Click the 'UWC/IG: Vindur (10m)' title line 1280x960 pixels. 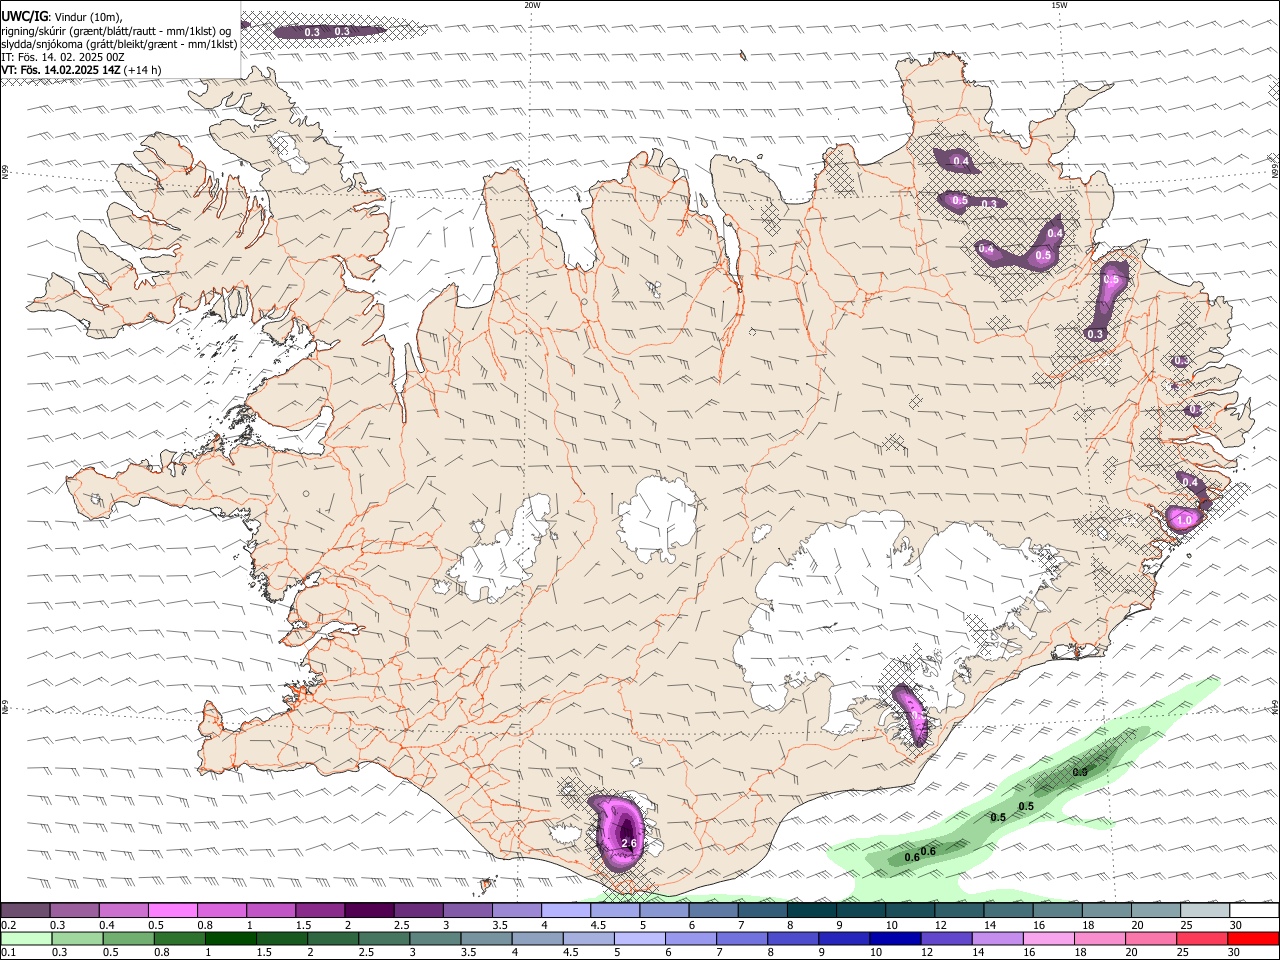pos(62,17)
